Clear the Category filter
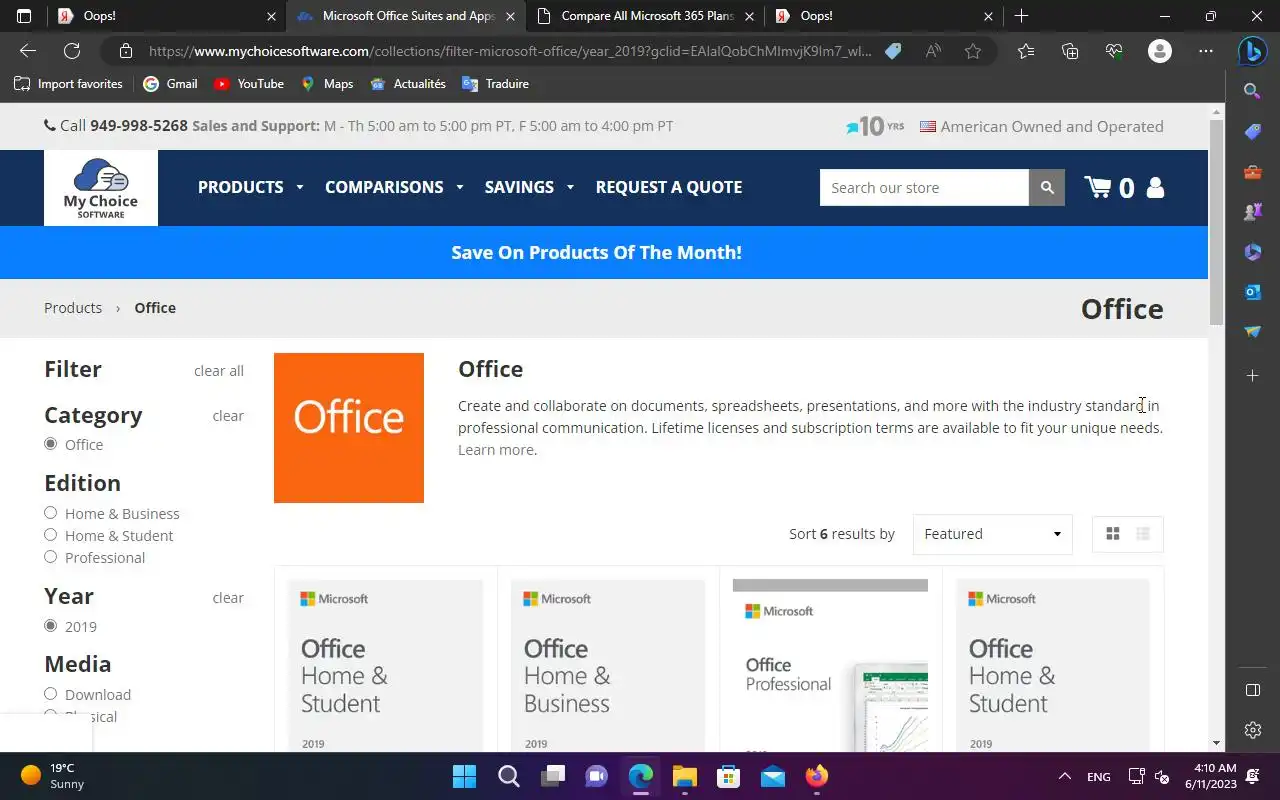This screenshot has width=1280, height=800. [x=228, y=416]
